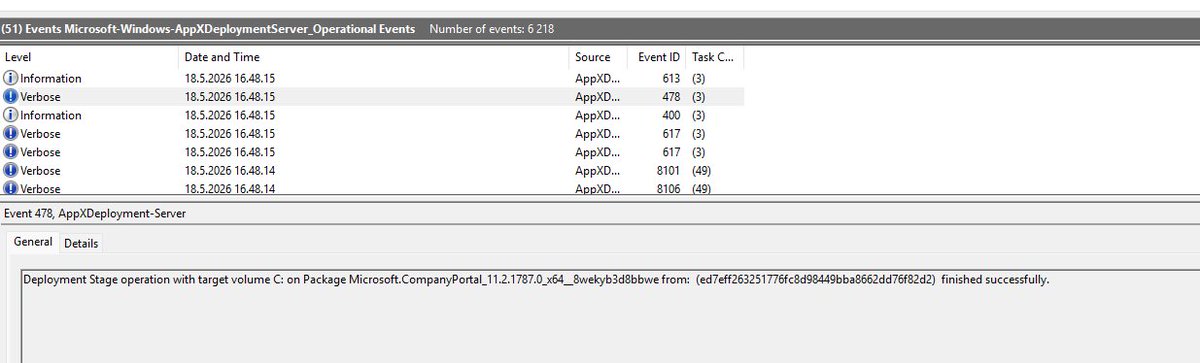Click task category (49) of event 8101
Screen dimensions: 1200x363
(700, 171)
